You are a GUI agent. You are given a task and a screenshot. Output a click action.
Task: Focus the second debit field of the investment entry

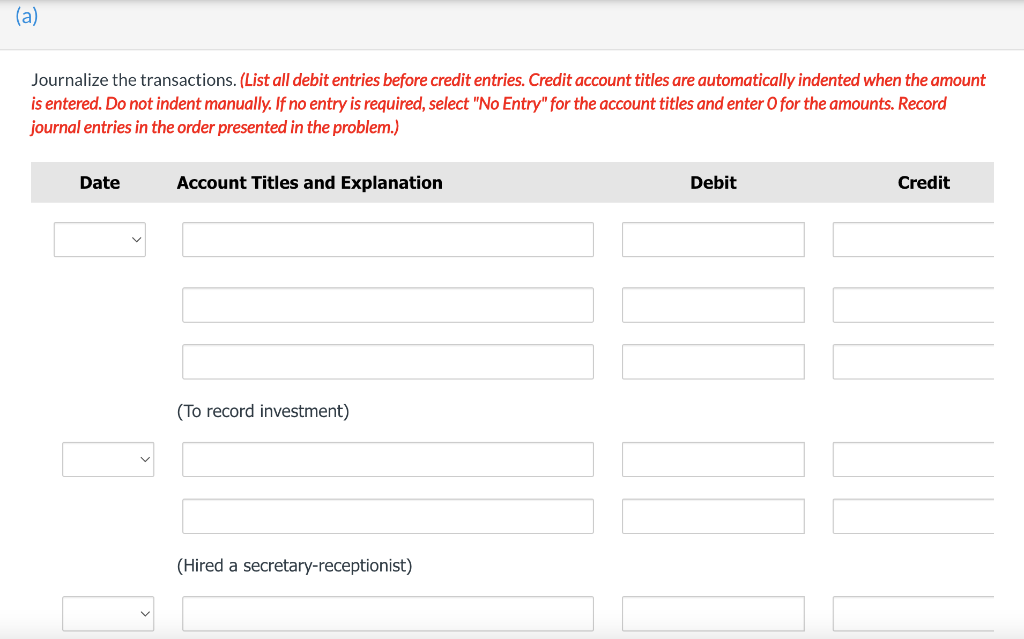[713, 305]
